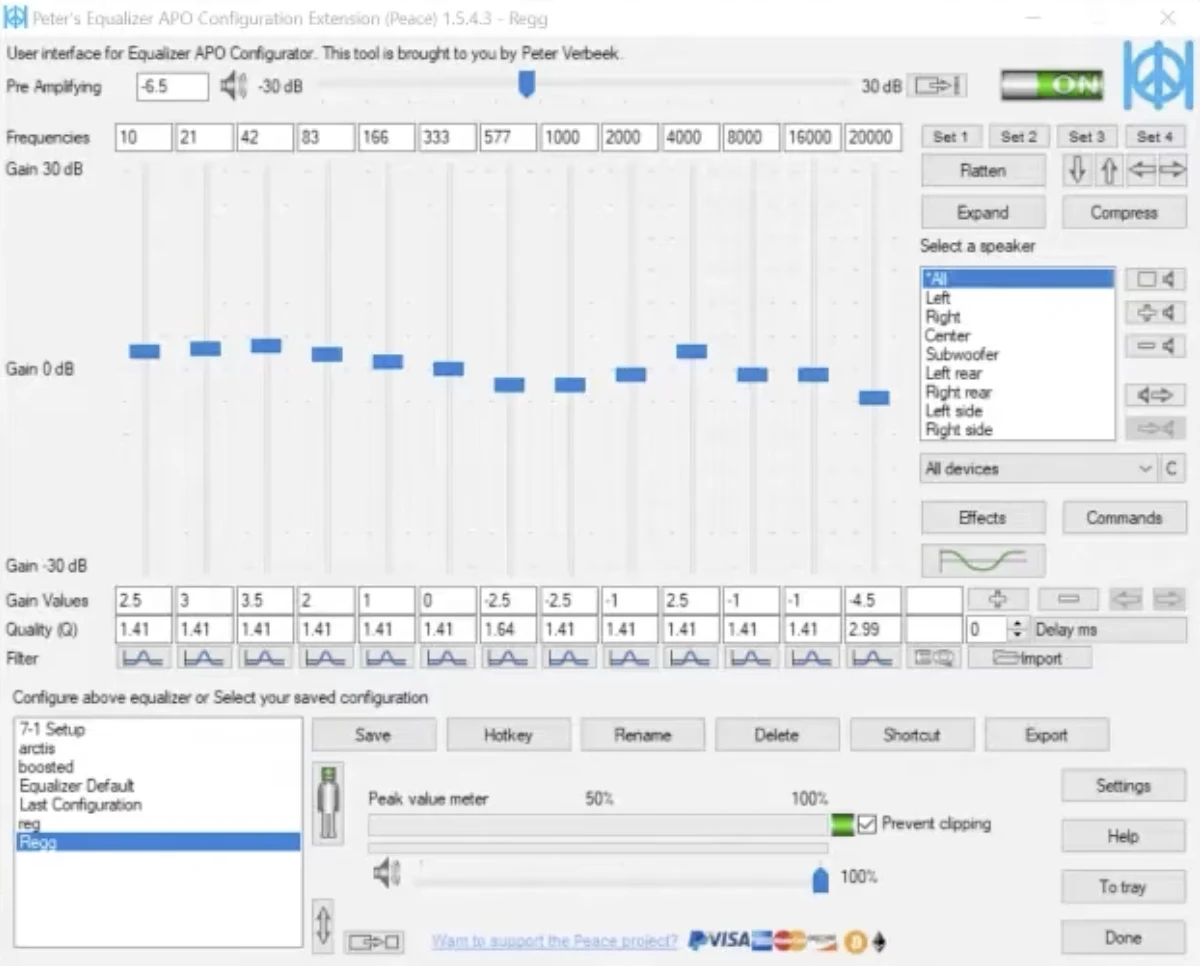Load preset Set 3

point(1086,137)
